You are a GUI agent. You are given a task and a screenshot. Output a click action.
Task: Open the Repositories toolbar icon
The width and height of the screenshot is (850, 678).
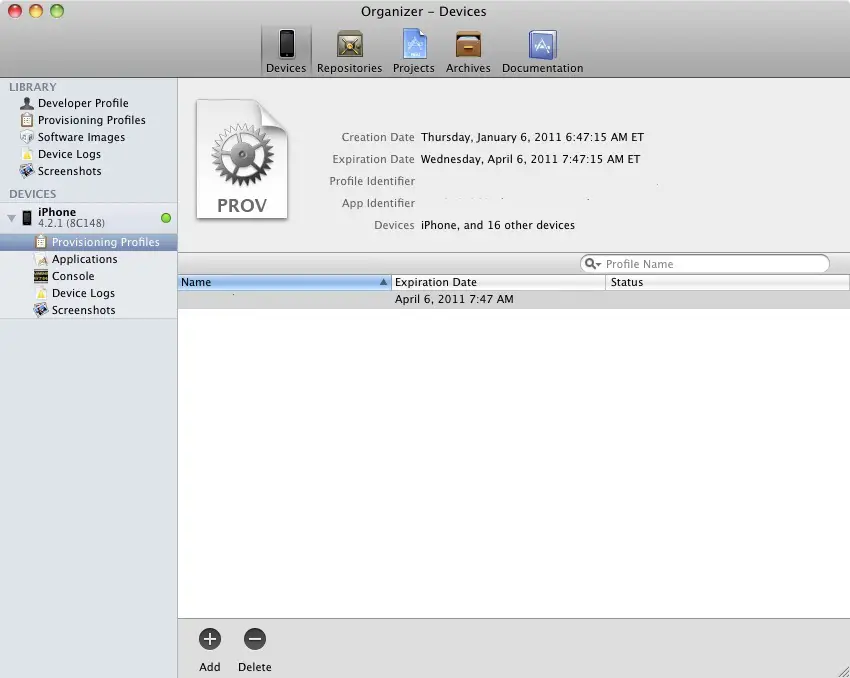(x=349, y=49)
